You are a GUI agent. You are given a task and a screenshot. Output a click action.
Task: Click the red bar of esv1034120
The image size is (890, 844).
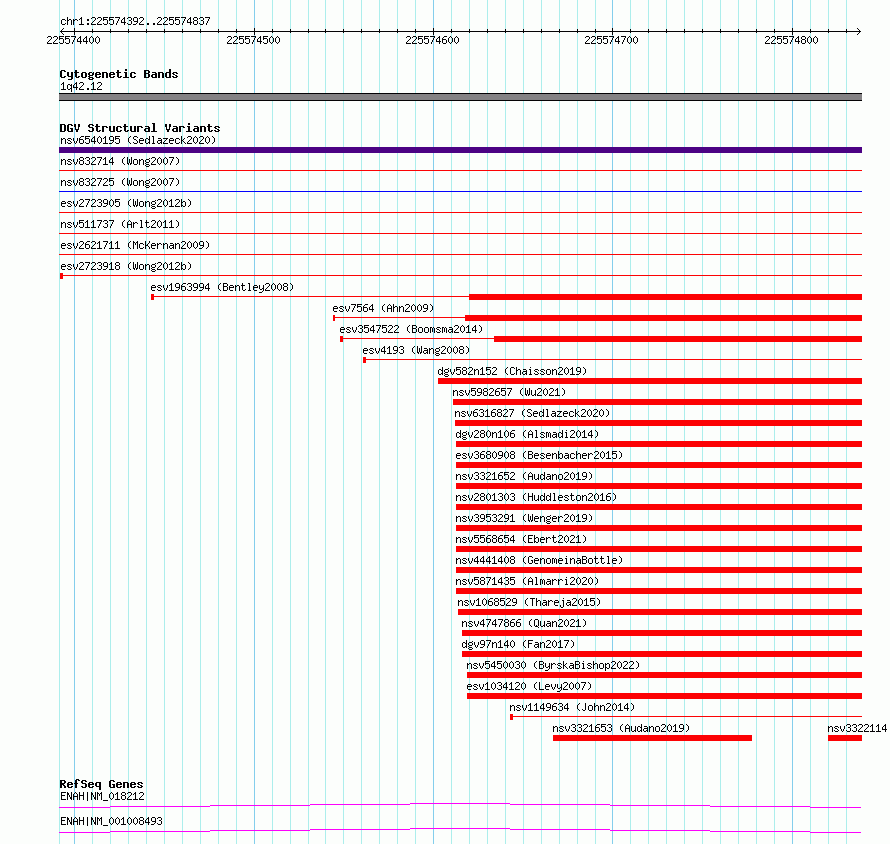pos(665,696)
